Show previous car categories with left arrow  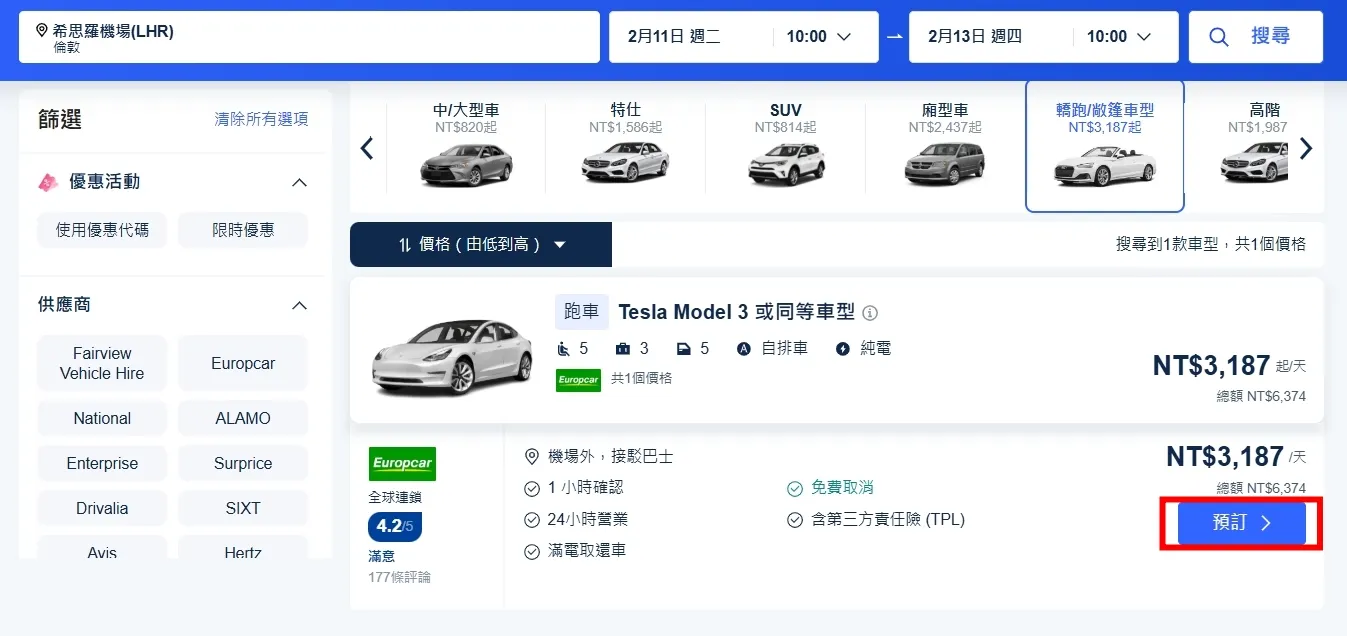[x=367, y=149]
